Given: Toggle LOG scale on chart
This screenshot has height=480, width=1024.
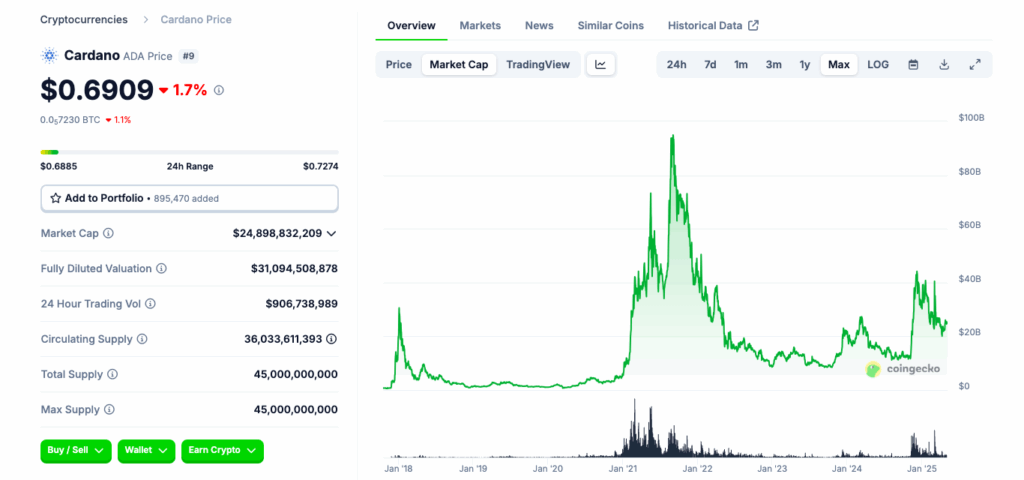Looking at the screenshot, I should point(878,65).
